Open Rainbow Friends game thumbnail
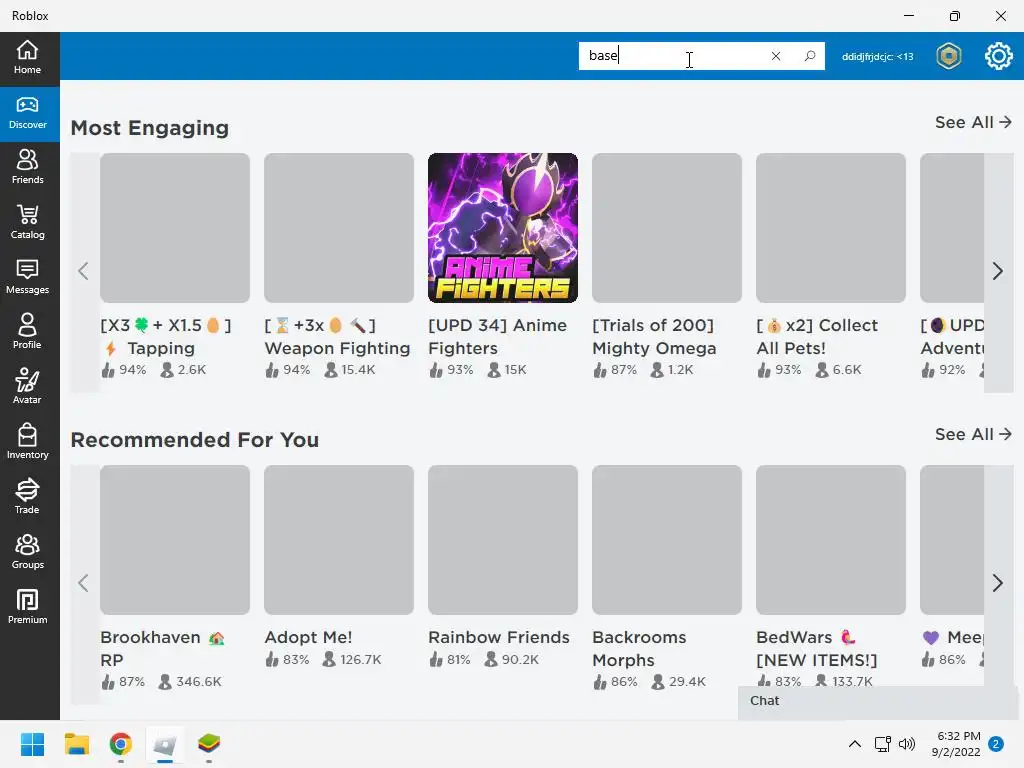The width and height of the screenshot is (1024, 768). point(503,540)
